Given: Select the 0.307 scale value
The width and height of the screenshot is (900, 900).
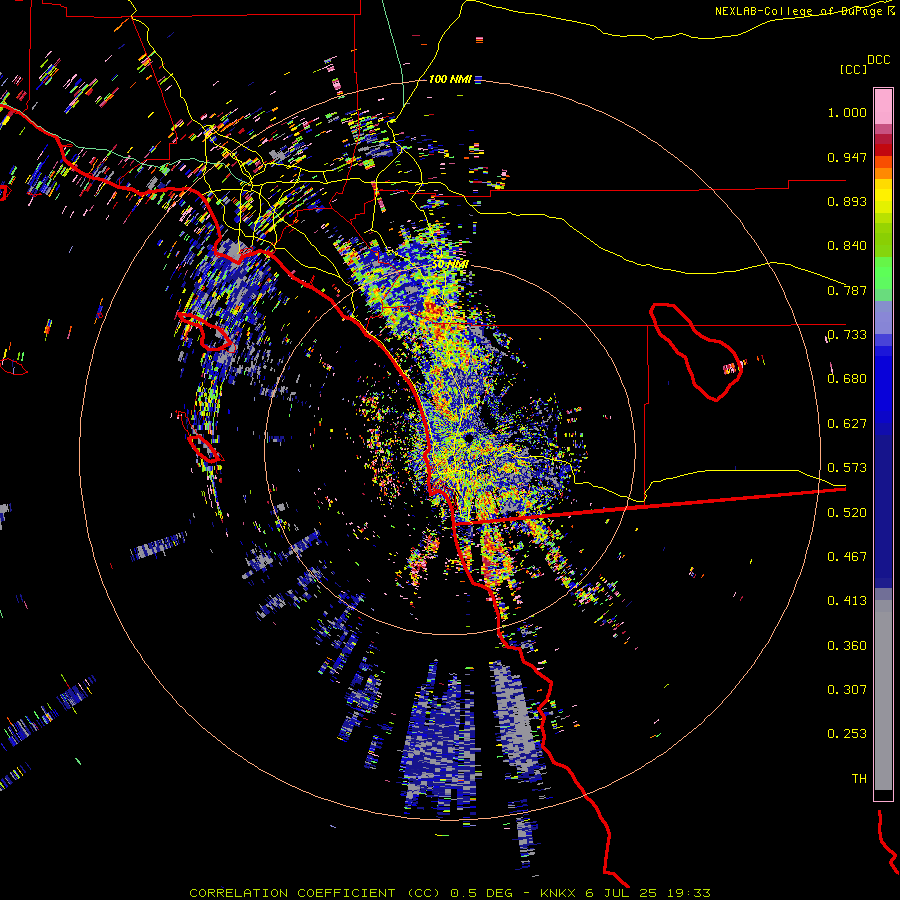Looking at the screenshot, I should click(x=847, y=690).
